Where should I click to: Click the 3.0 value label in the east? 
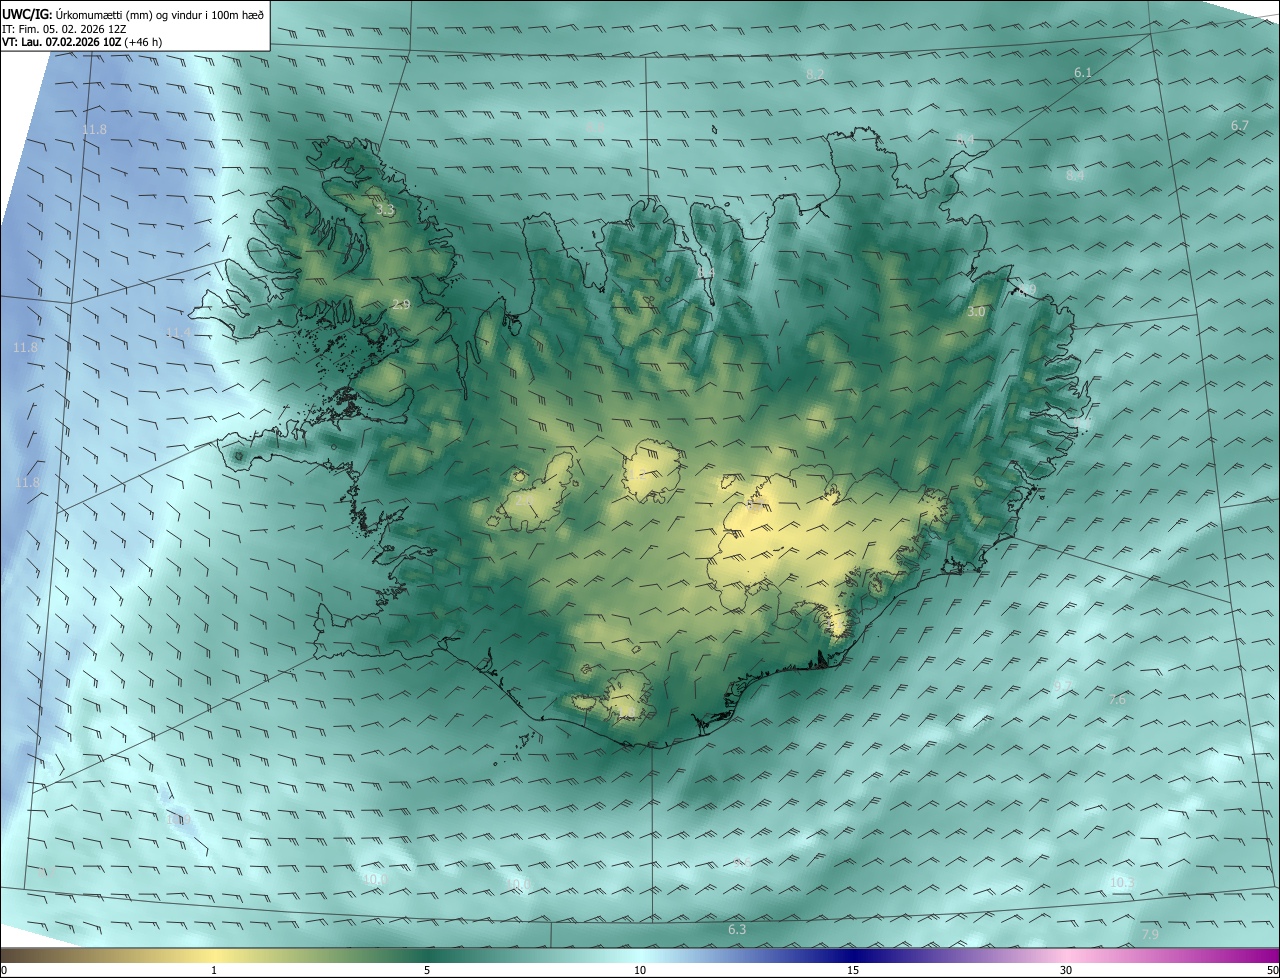[x=977, y=312]
